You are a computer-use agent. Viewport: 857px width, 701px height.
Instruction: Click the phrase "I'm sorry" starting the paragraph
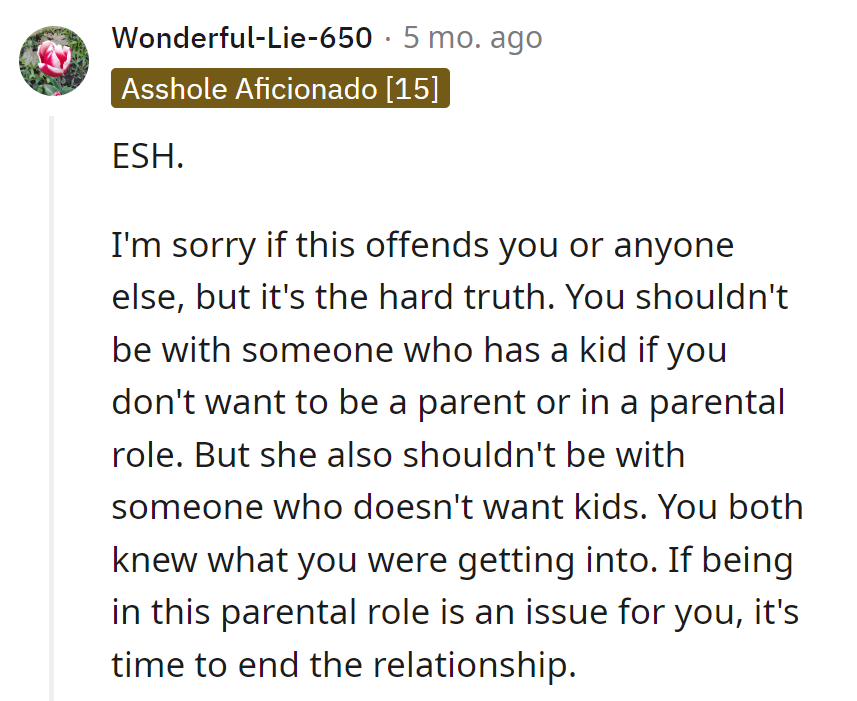coord(185,246)
